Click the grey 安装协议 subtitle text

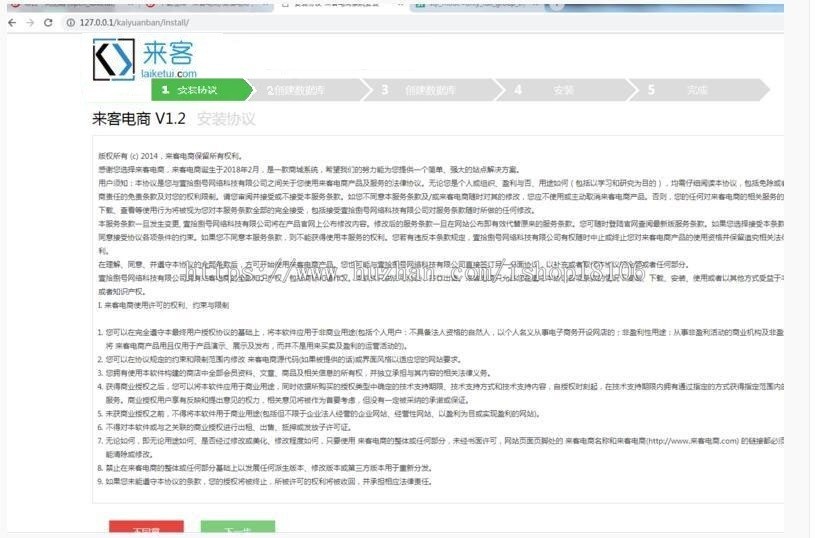click(x=226, y=119)
